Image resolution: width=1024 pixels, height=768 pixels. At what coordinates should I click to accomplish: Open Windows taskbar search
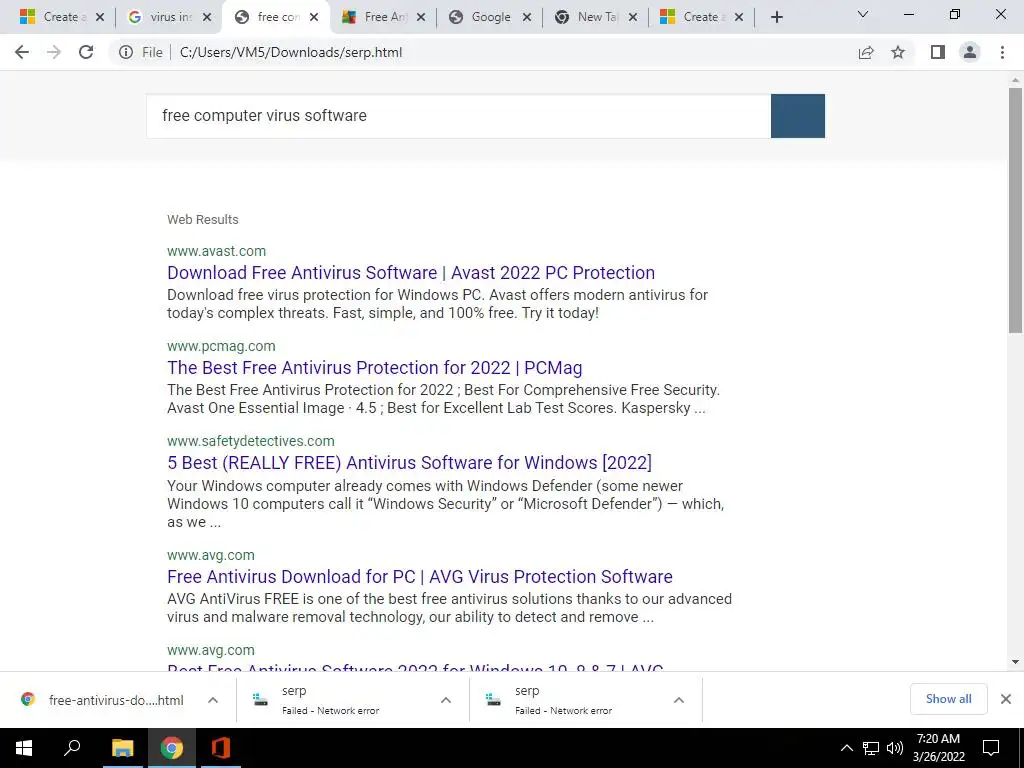72,748
